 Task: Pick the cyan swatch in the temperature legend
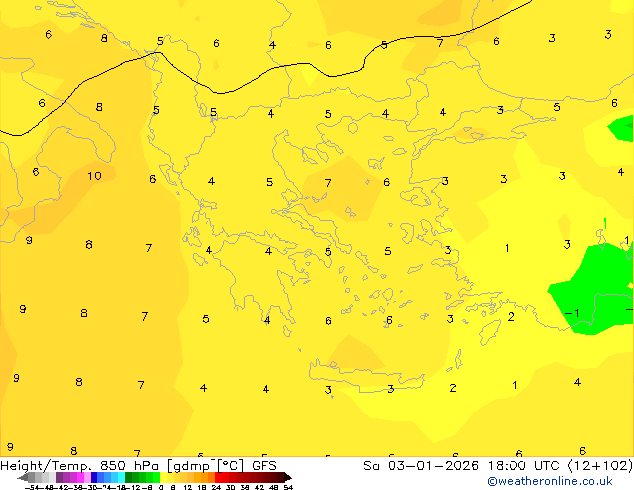click(121, 477)
